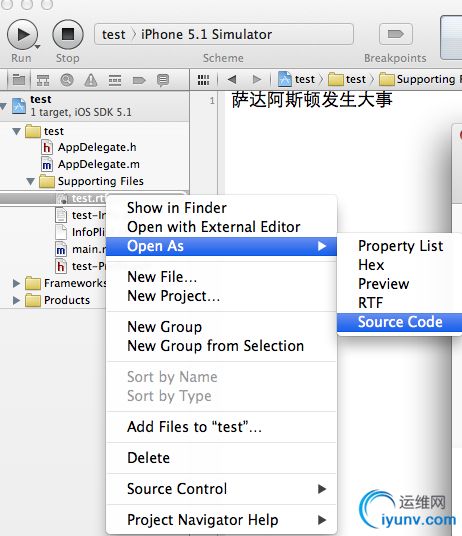Select the test-Prefix header file
The image size is (462, 536).
(81, 266)
